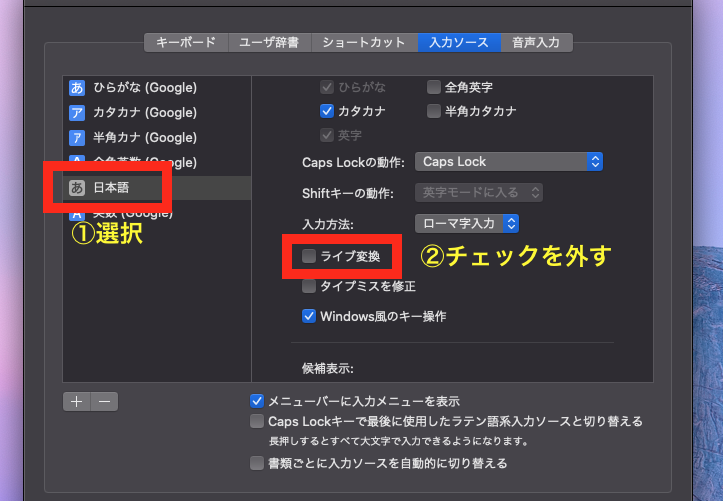This screenshot has width=723, height=501.
Task: Select the ひらがな (Google) input source icon
Action: click(76, 88)
